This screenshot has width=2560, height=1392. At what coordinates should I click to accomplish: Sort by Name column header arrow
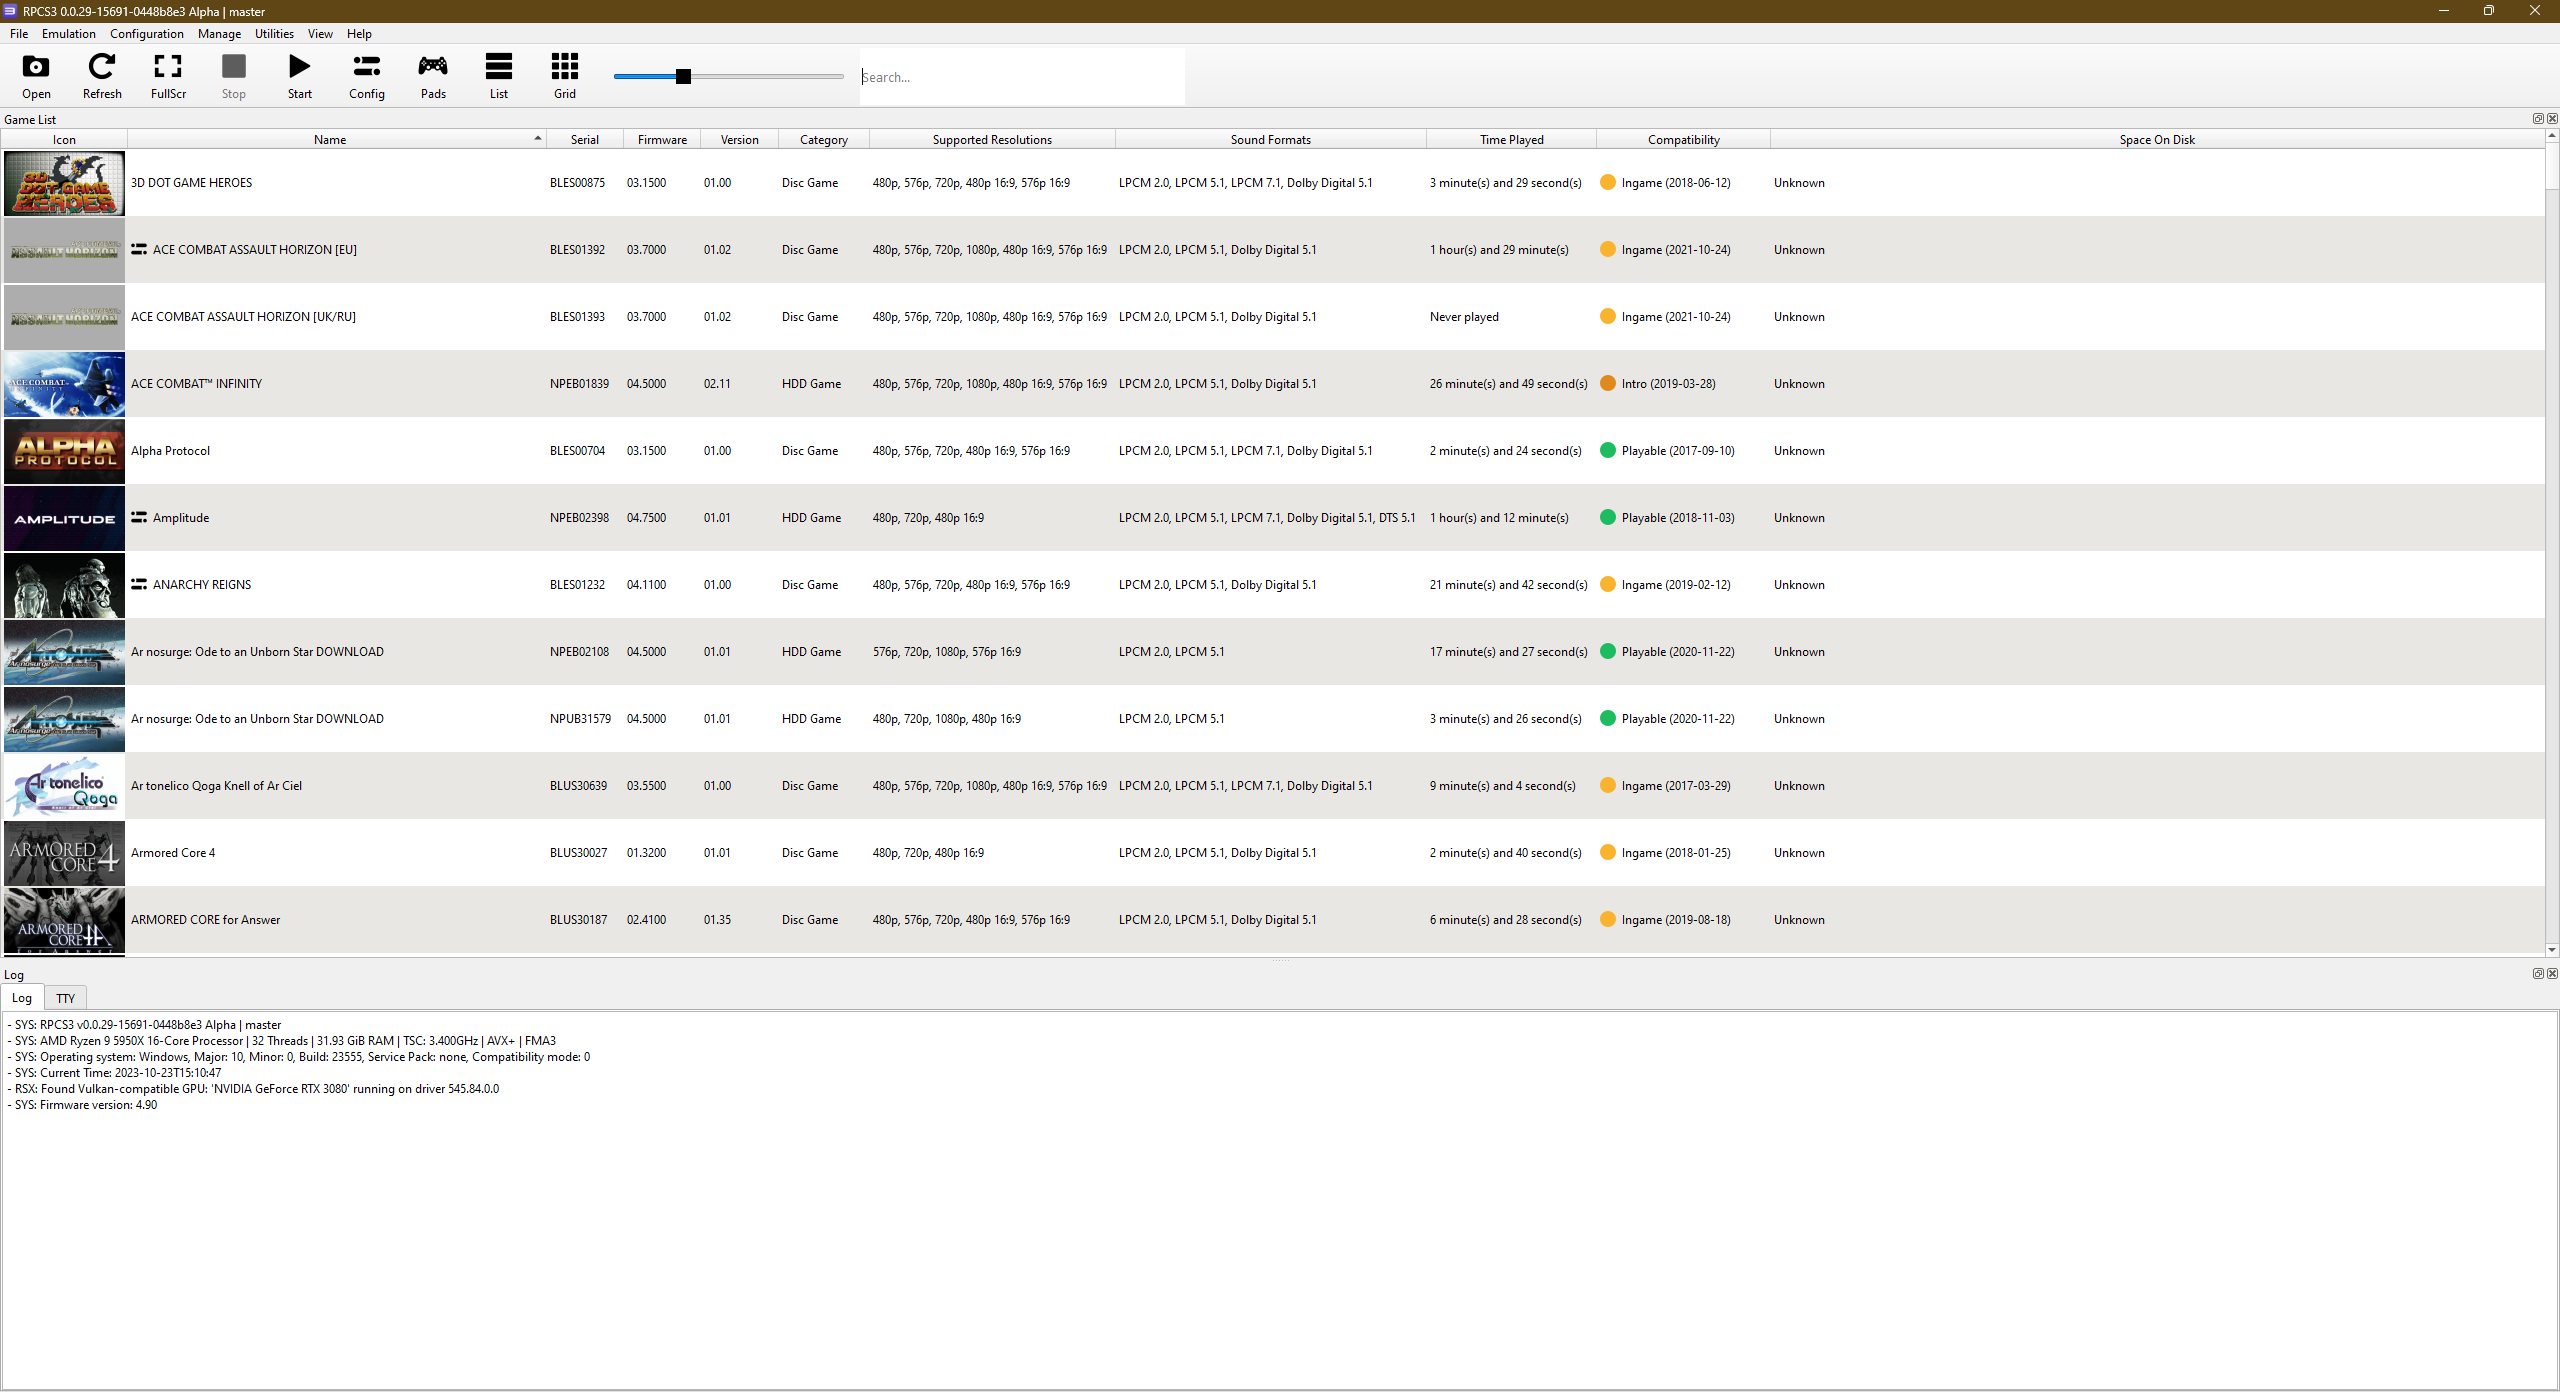pos(537,139)
